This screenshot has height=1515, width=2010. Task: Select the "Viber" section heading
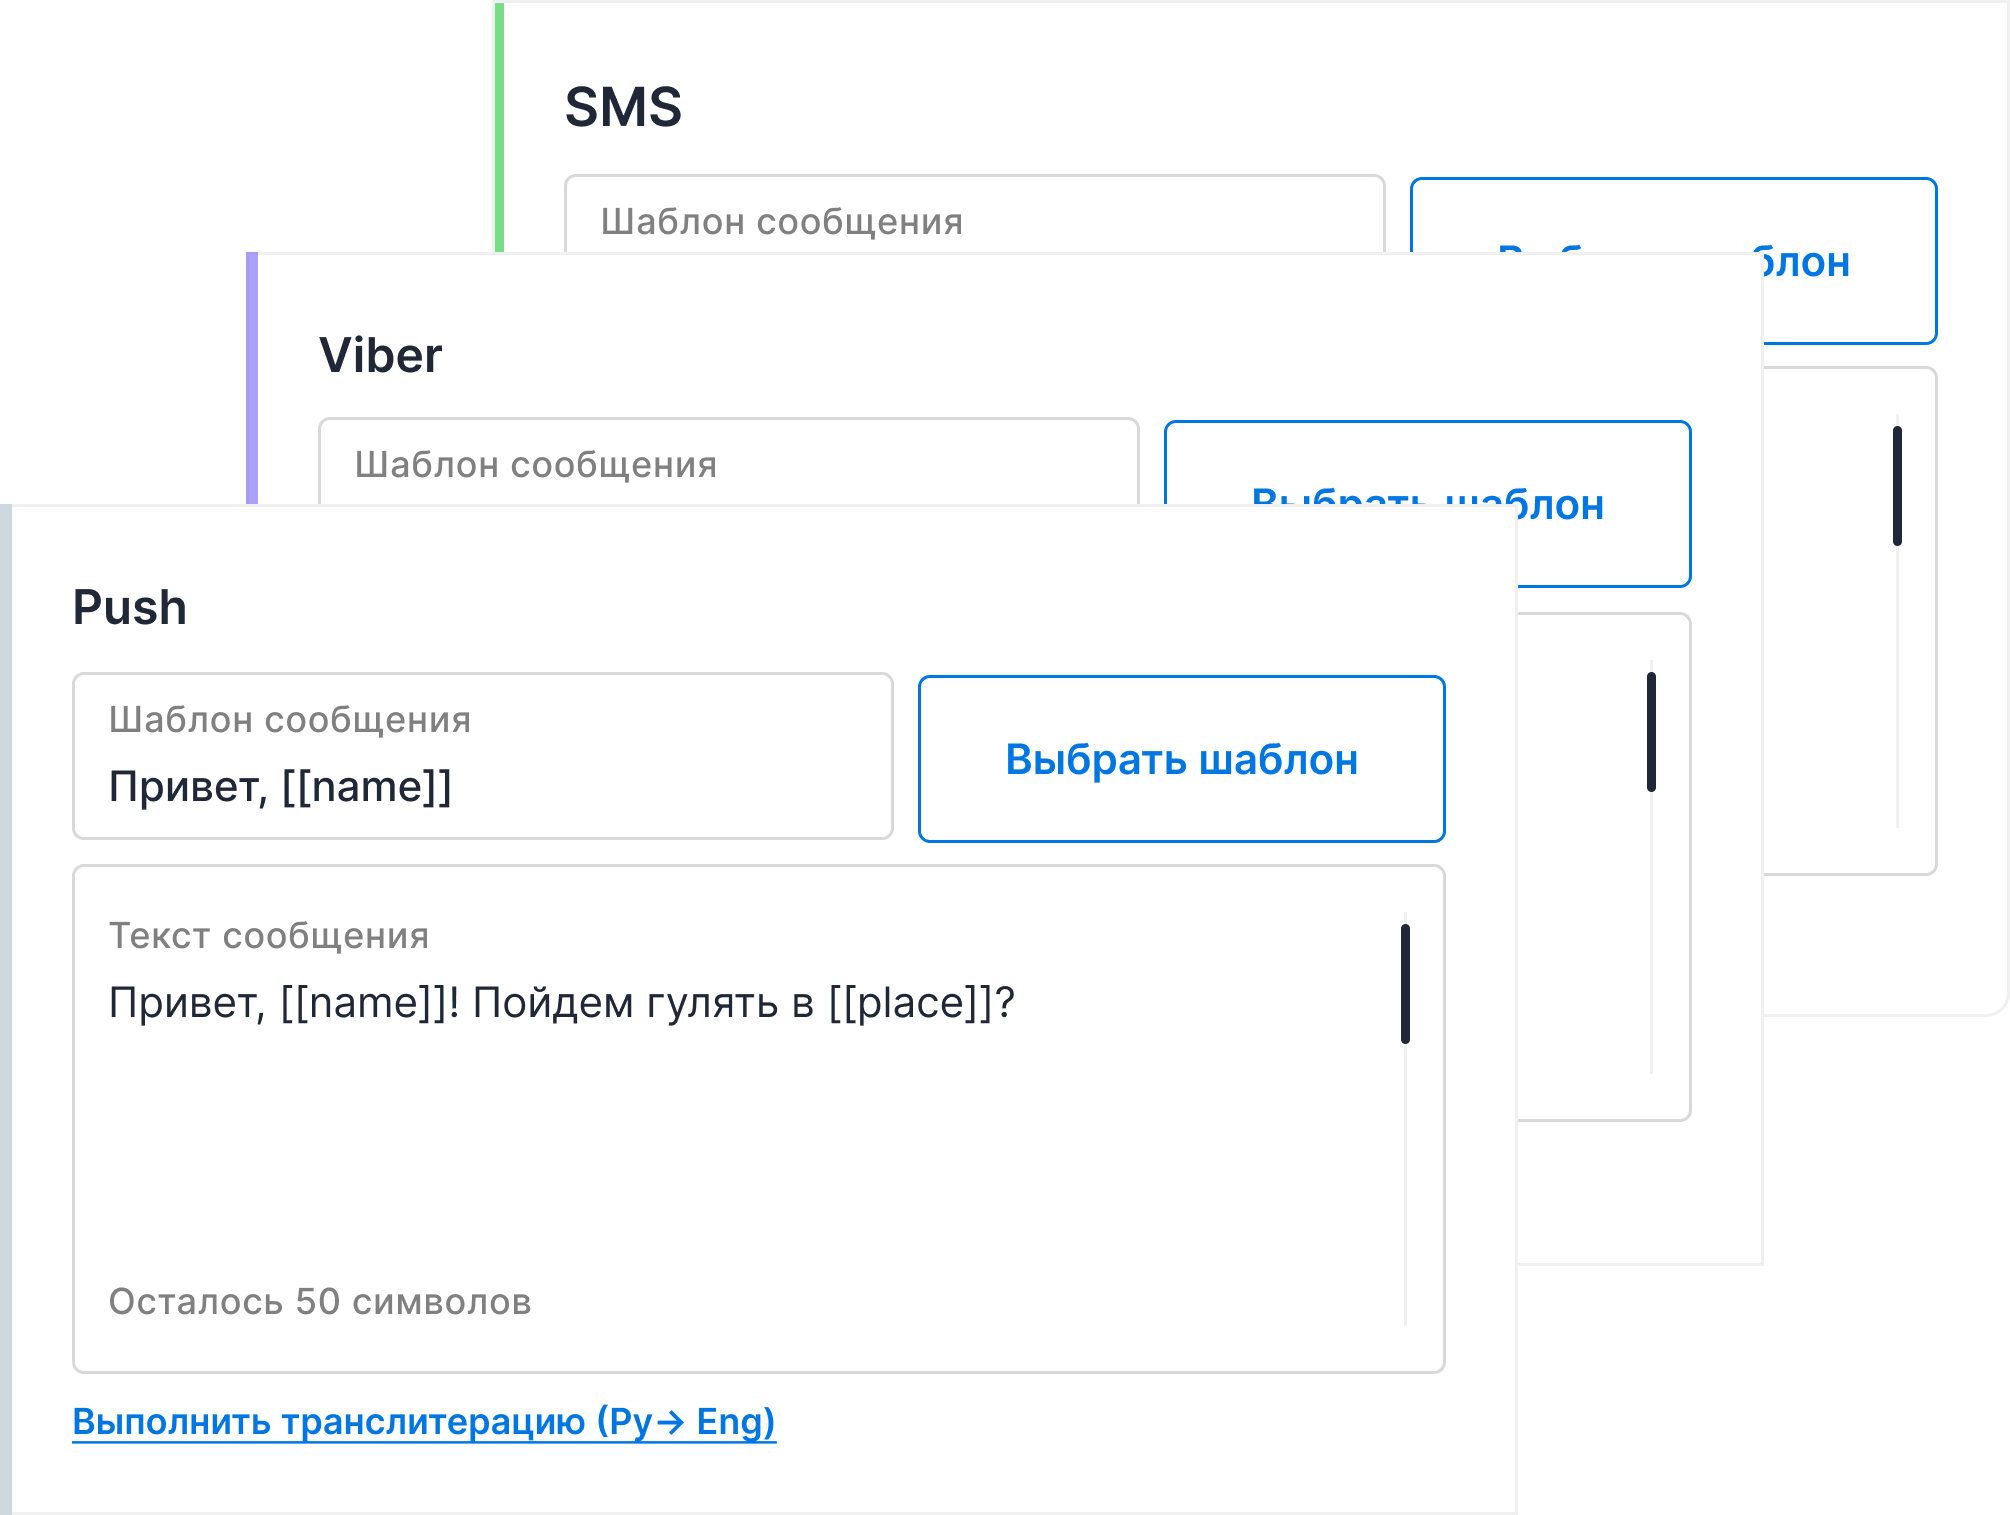(x=380, y=355)
